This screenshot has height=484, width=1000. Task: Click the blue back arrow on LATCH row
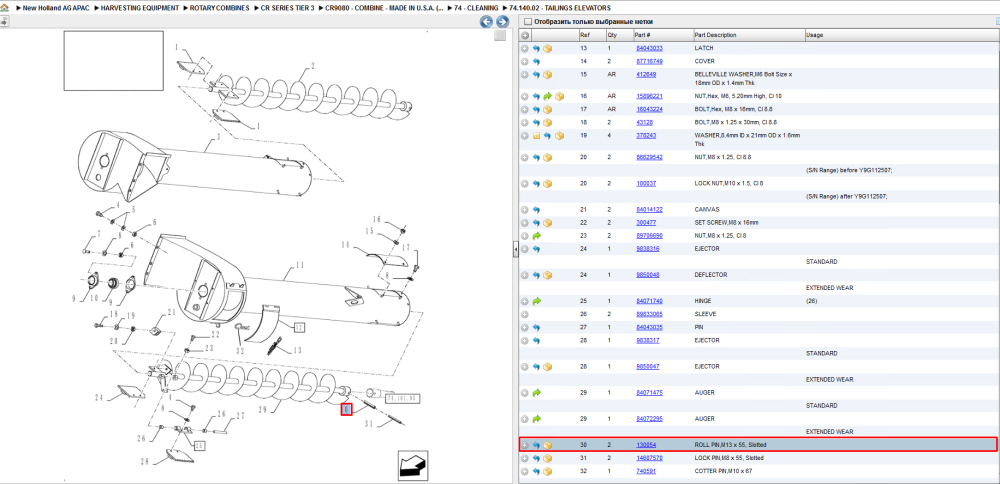[x=536, y=48]
